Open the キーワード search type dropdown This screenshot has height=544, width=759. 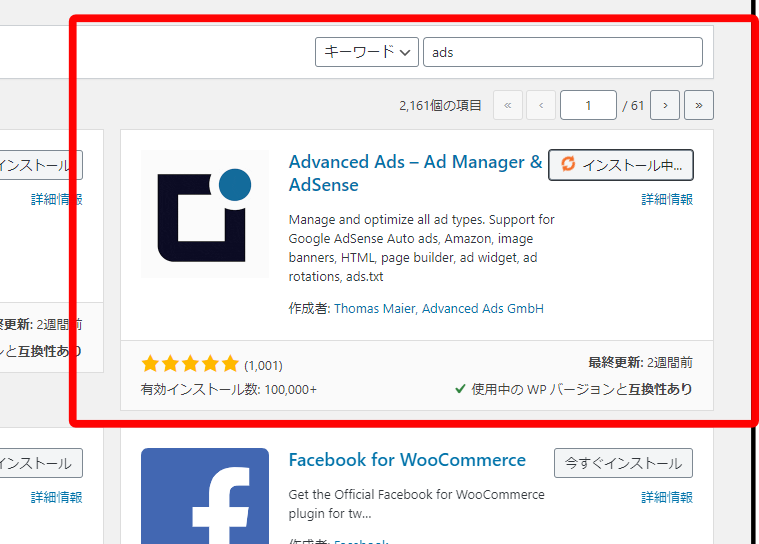pos(366,52)
